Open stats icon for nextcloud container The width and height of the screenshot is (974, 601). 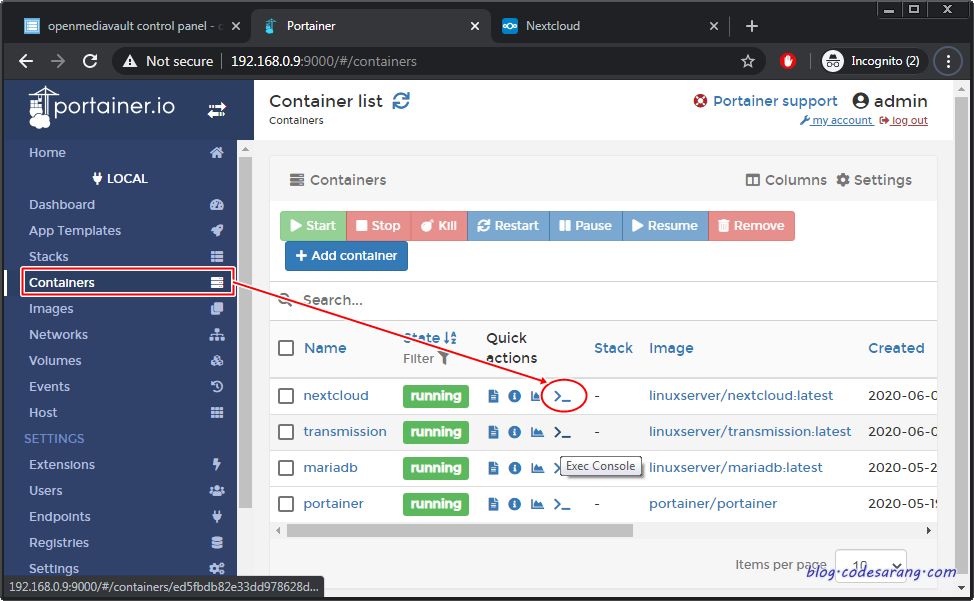(x=535, y=396)
